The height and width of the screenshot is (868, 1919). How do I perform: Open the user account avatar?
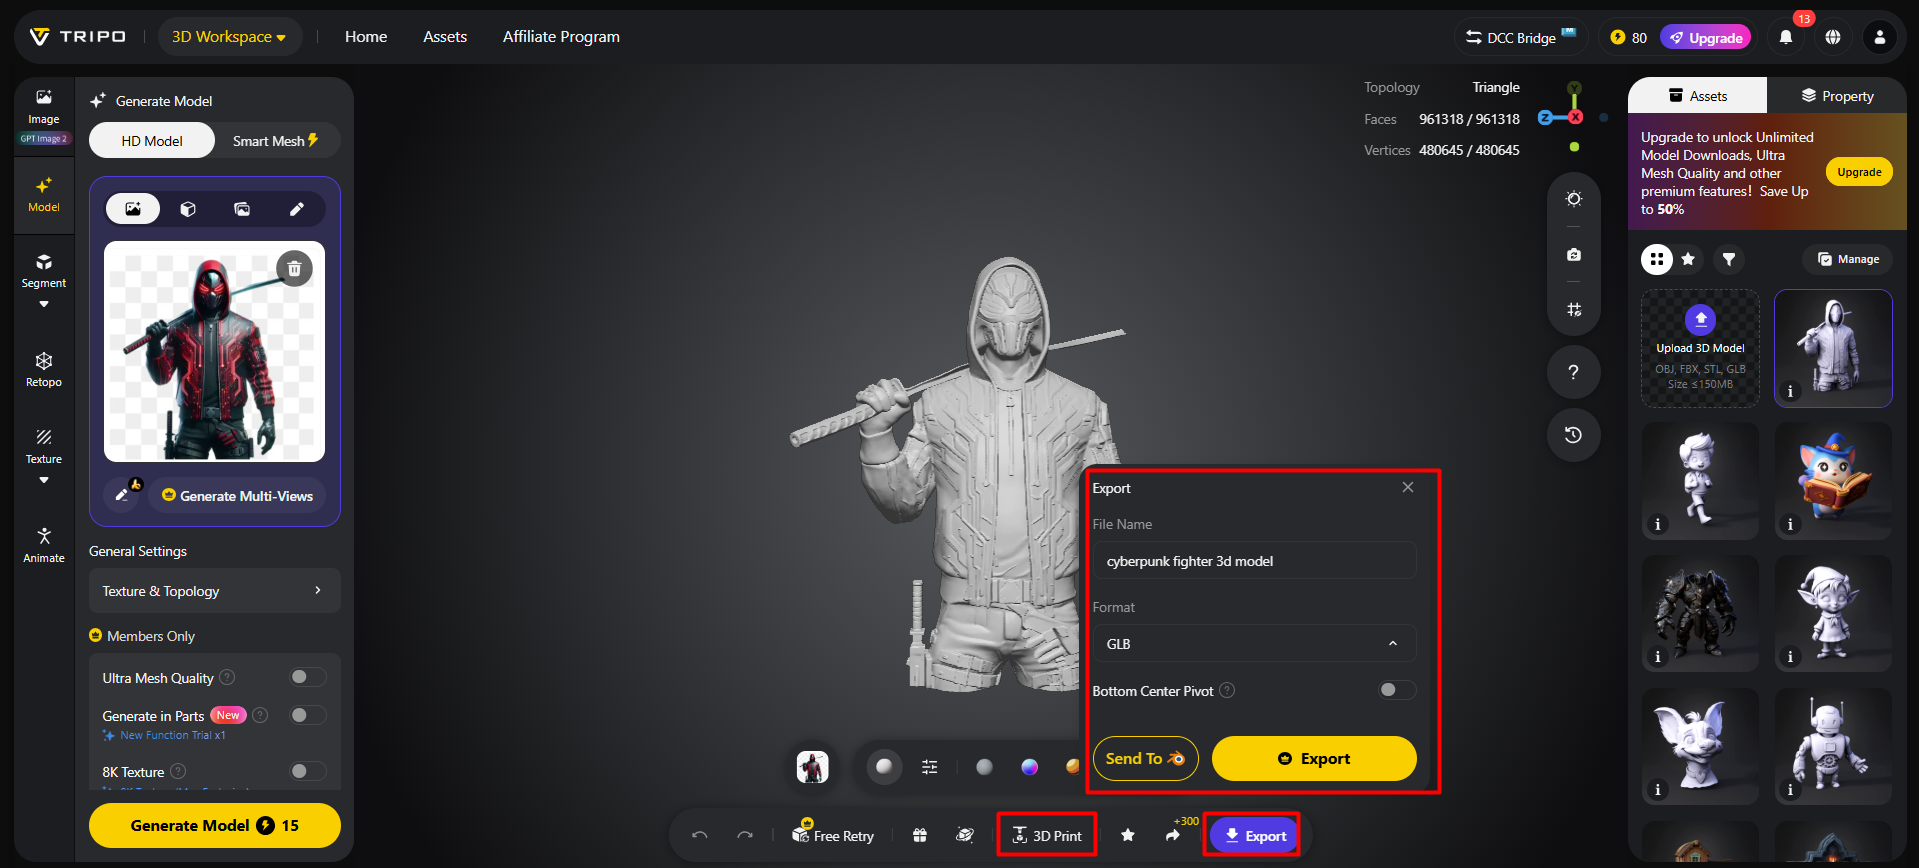tap(1880, 37)
